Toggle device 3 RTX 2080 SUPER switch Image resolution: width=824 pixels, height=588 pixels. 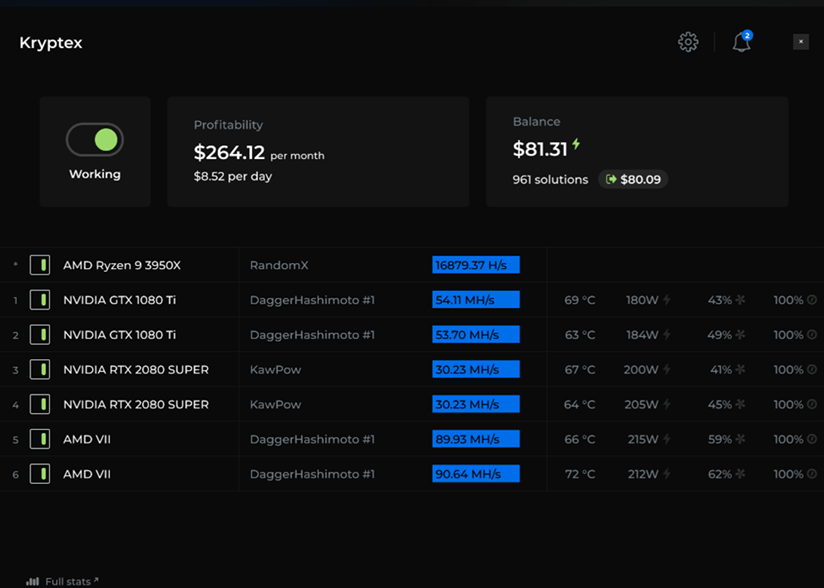[40, 369]
